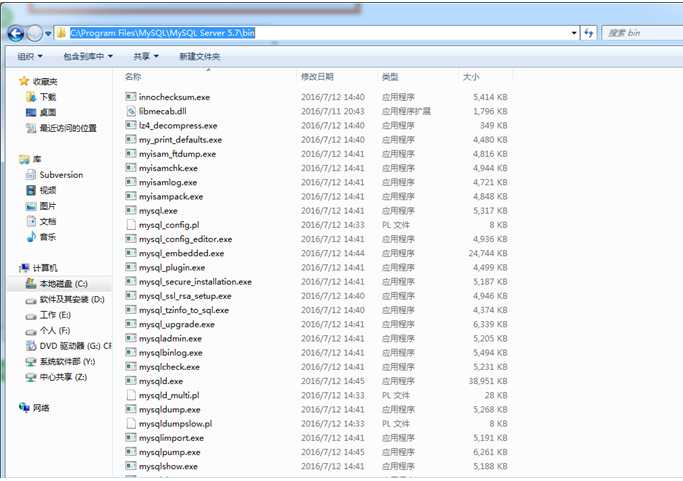Sort by the 类型 column header
Image resolution: width=683 pixels, height=481 pixels.
click(x=390, y=77)
